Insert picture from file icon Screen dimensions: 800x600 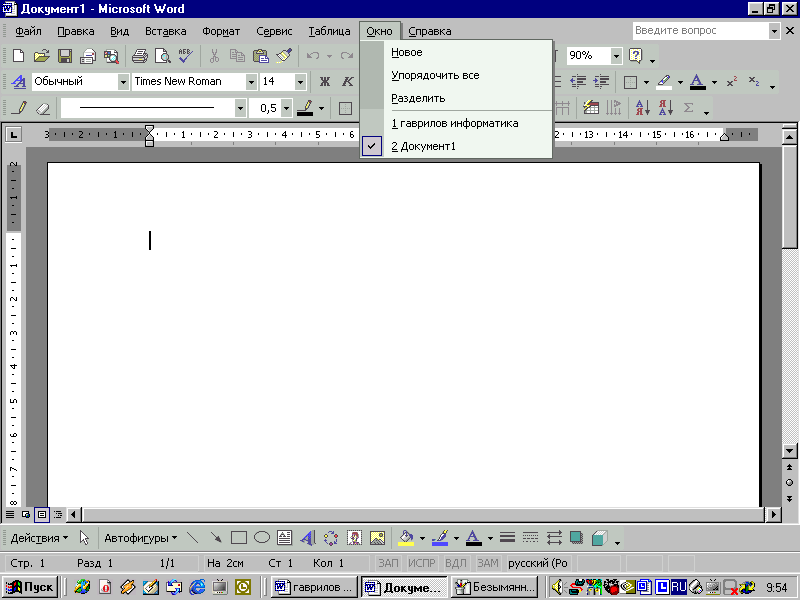pyautogui.click(x=377, y=538)
